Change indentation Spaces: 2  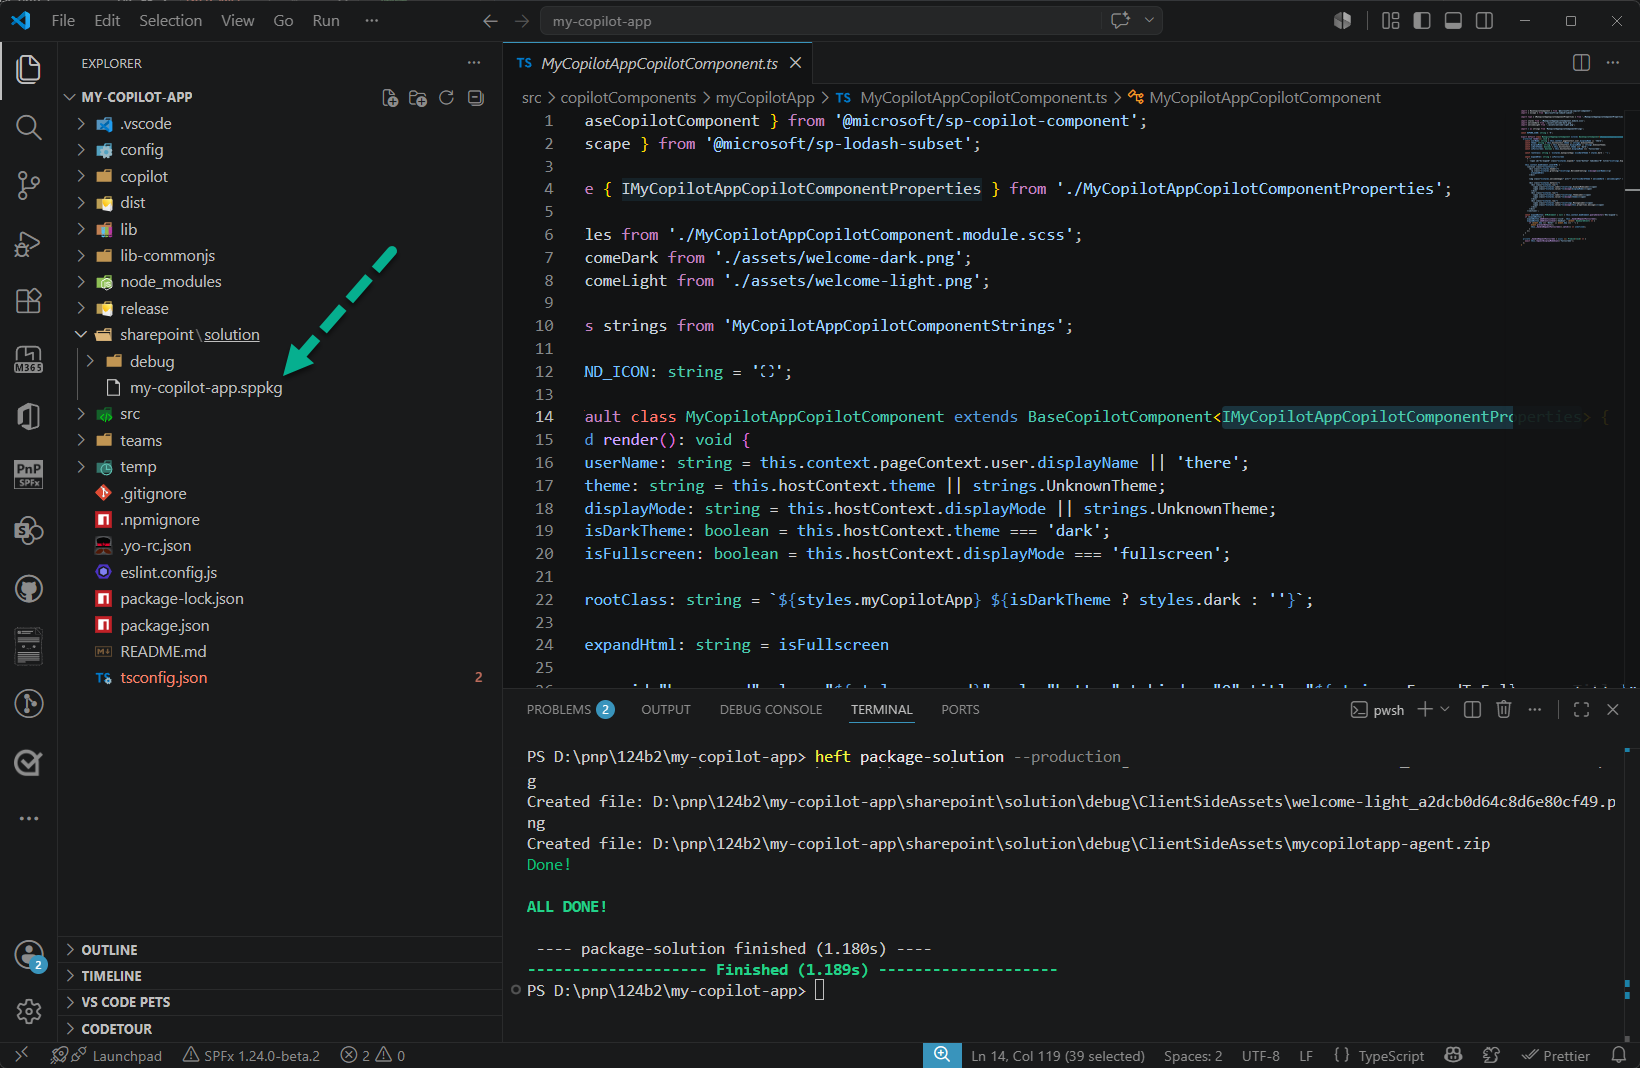(x=1193, y=1056)
